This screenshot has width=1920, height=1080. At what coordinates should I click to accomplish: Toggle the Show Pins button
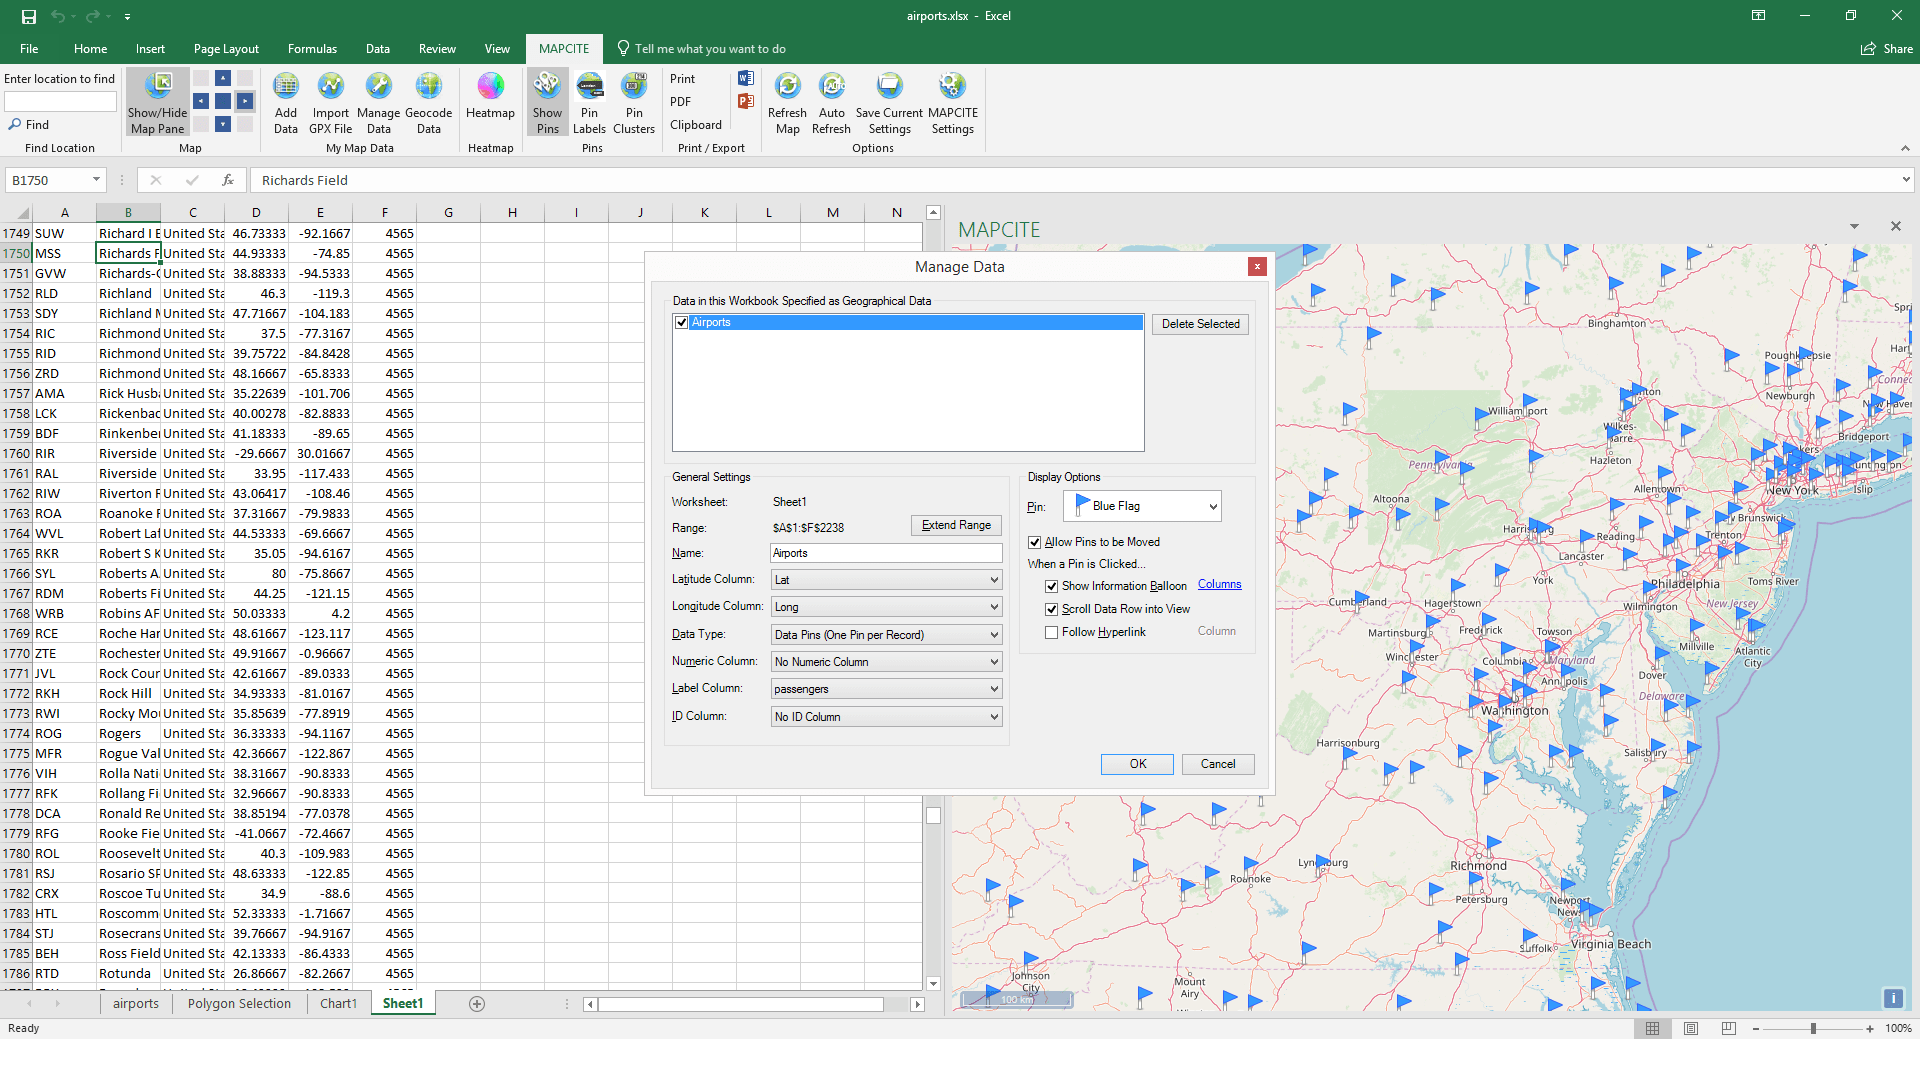point(547,102)
